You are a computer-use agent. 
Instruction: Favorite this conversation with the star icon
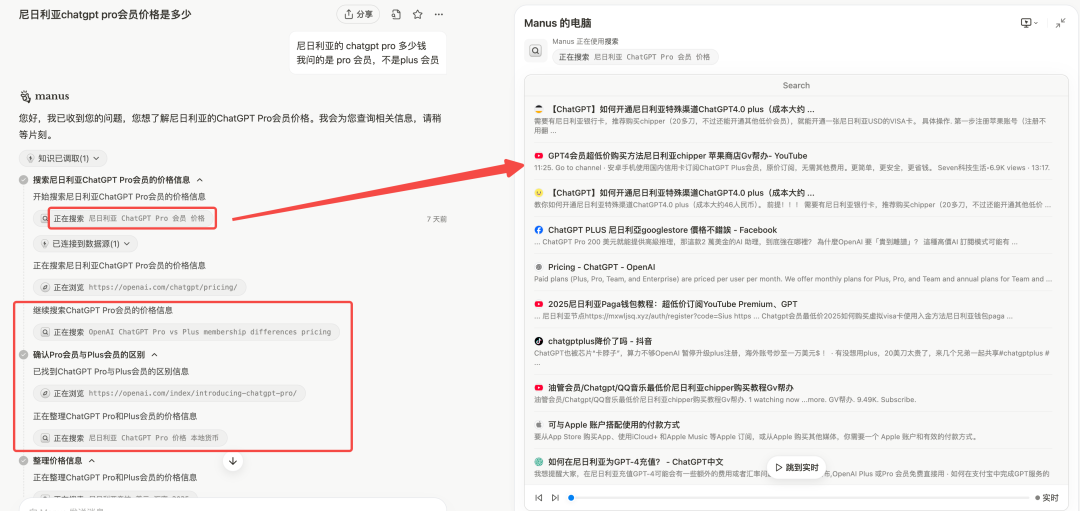[417, 14]
